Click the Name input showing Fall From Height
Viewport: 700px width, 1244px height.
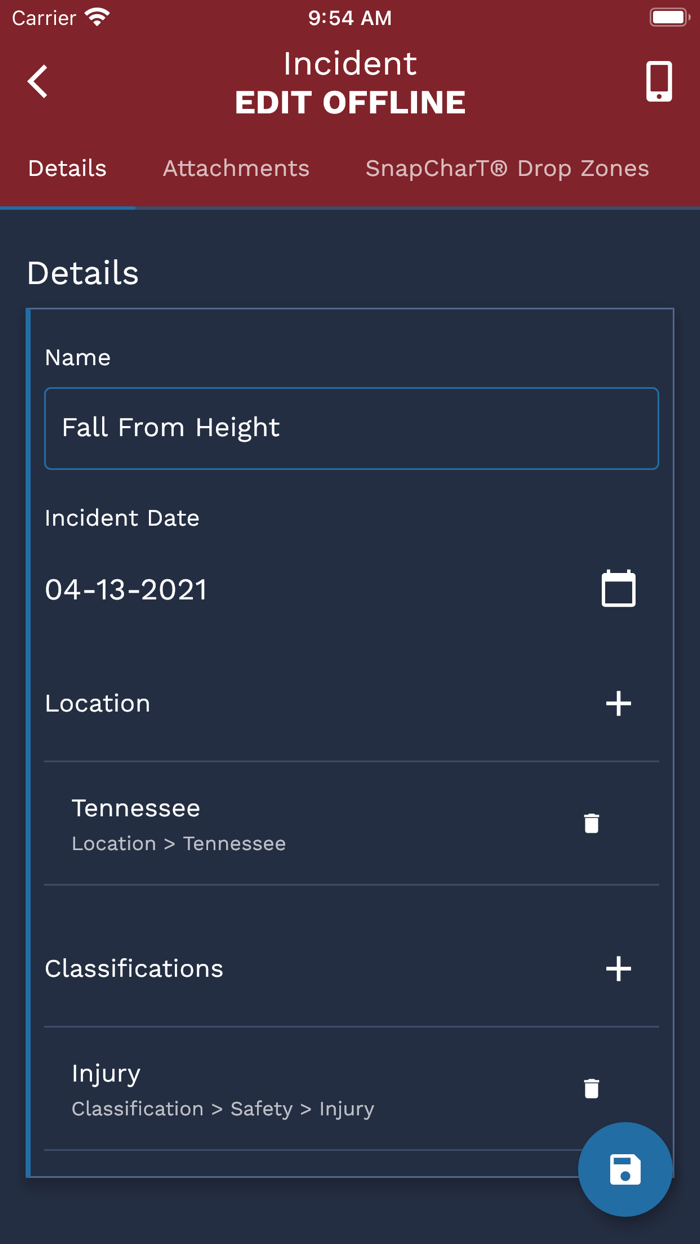click(x=350, y=428)
